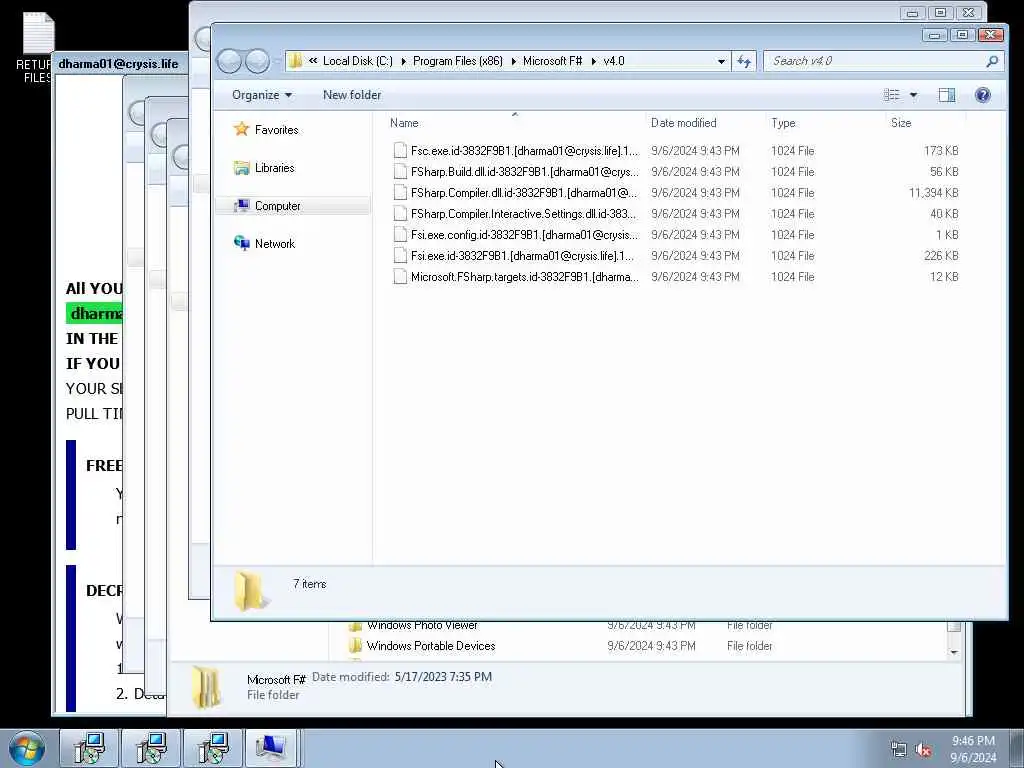Image resolution: width=1024 pixels, height=768 pixels.
Task: Expand the chevron after Program Files (x86)
Action: [x=513, y=61]
